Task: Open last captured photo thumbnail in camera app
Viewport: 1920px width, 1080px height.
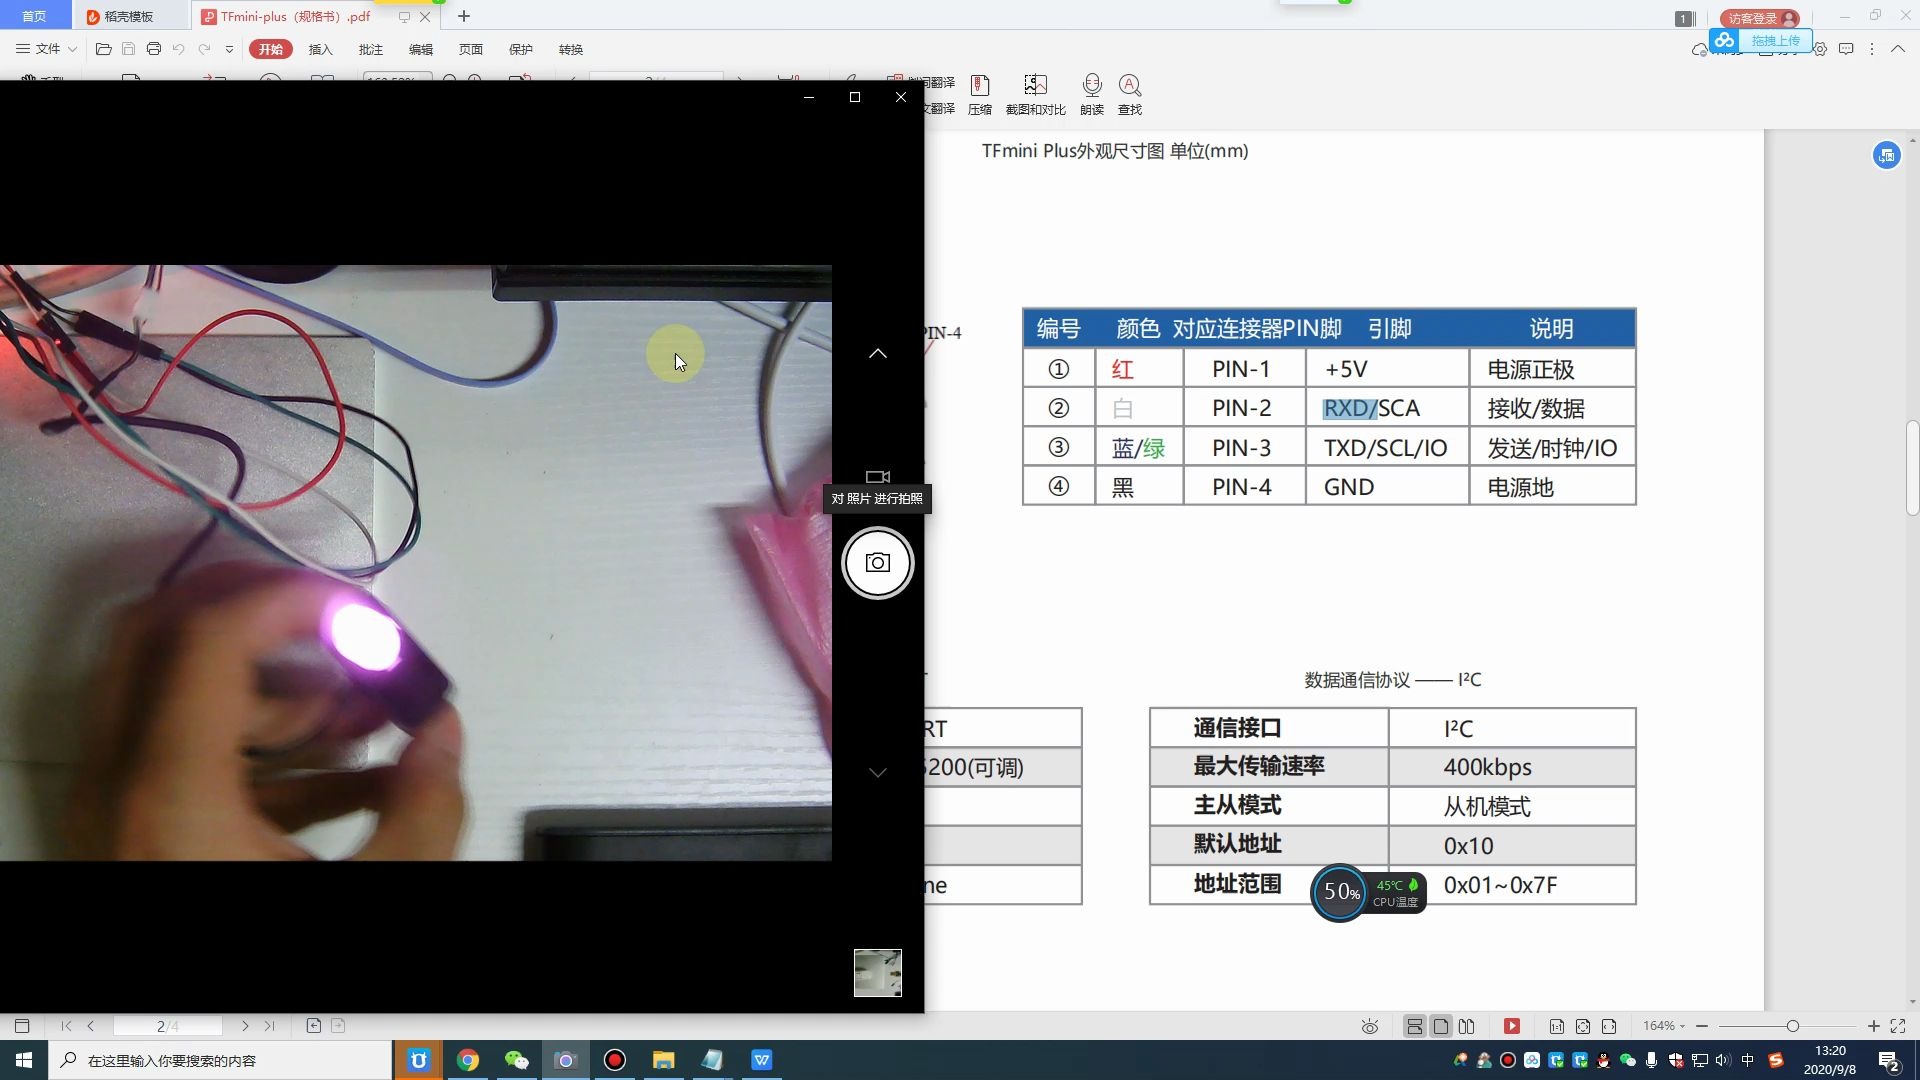Action: tap(877, 972)
